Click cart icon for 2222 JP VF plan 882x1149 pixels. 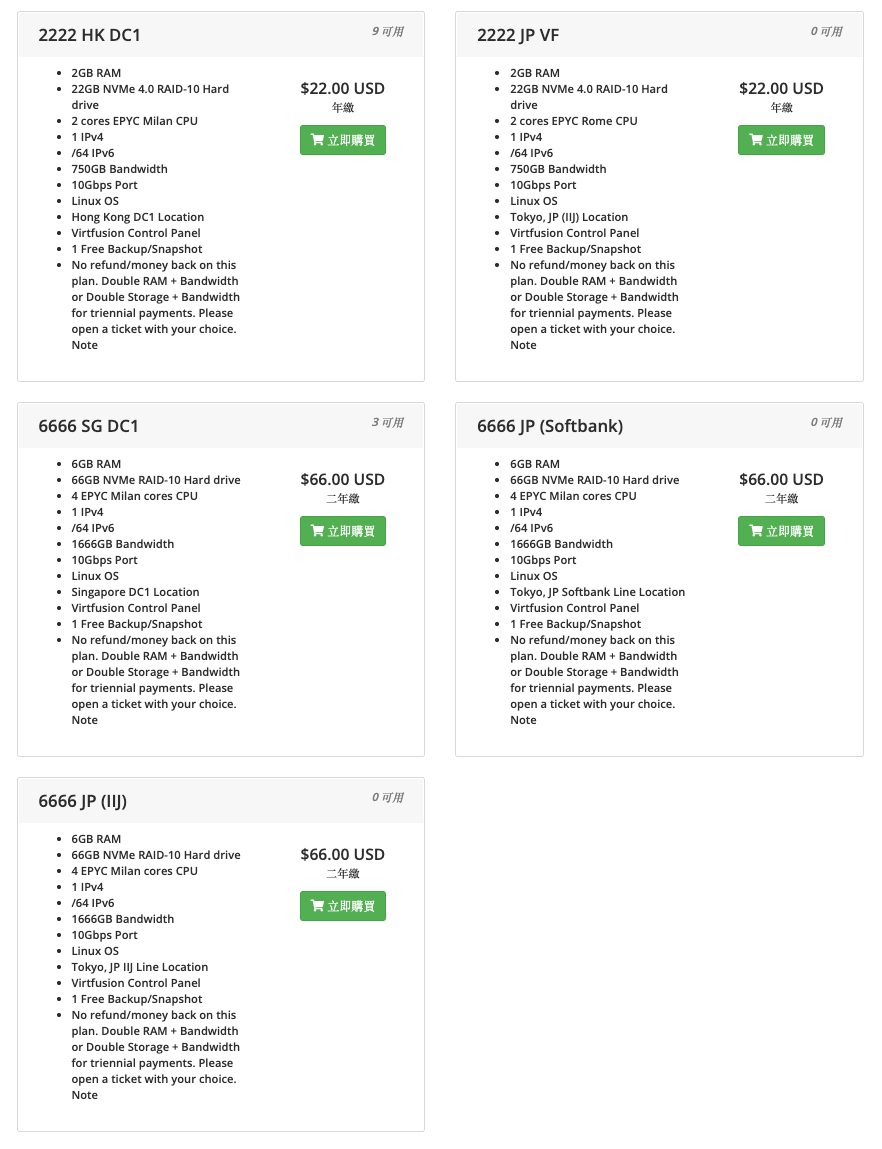point(755,141)
